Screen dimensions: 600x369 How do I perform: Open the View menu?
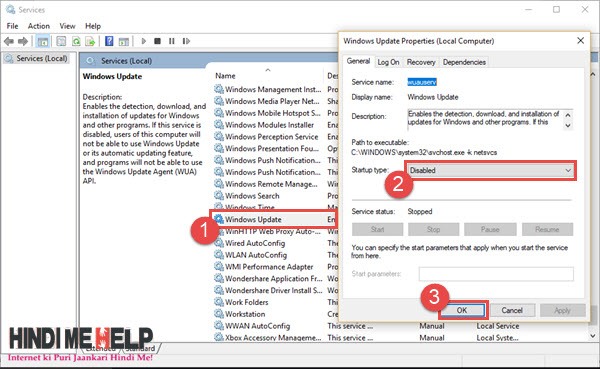(x=67, y=26)
